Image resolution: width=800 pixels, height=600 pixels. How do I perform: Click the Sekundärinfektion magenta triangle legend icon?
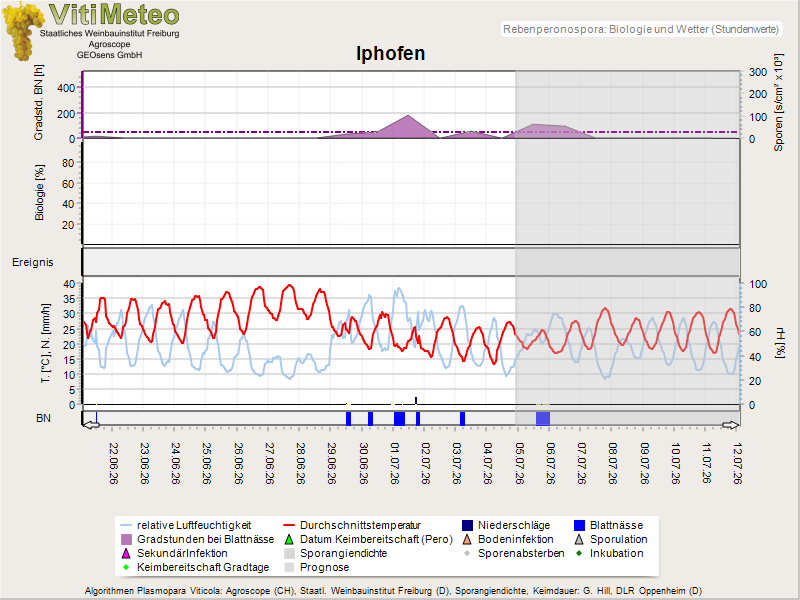coord(126,554)
